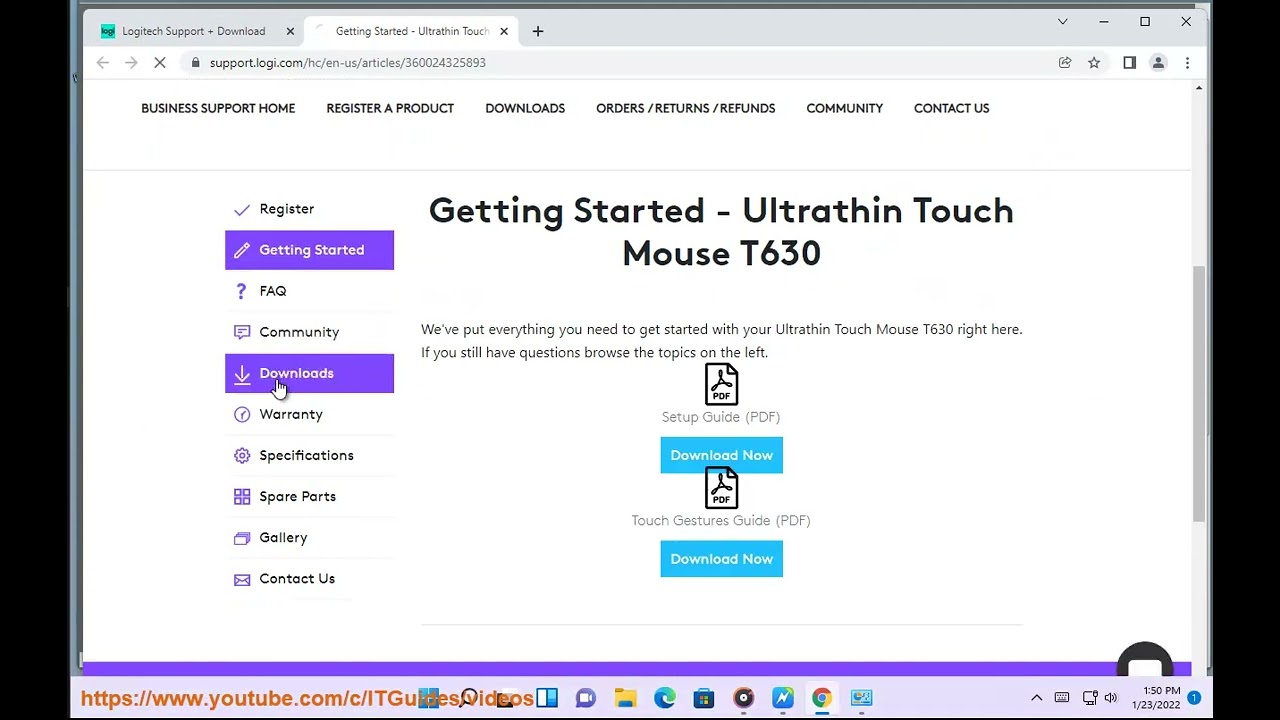Click the site info lock icon
The width and height of the screenshot is (1280, 720).
pyautogui.click(x=196, y=63)
